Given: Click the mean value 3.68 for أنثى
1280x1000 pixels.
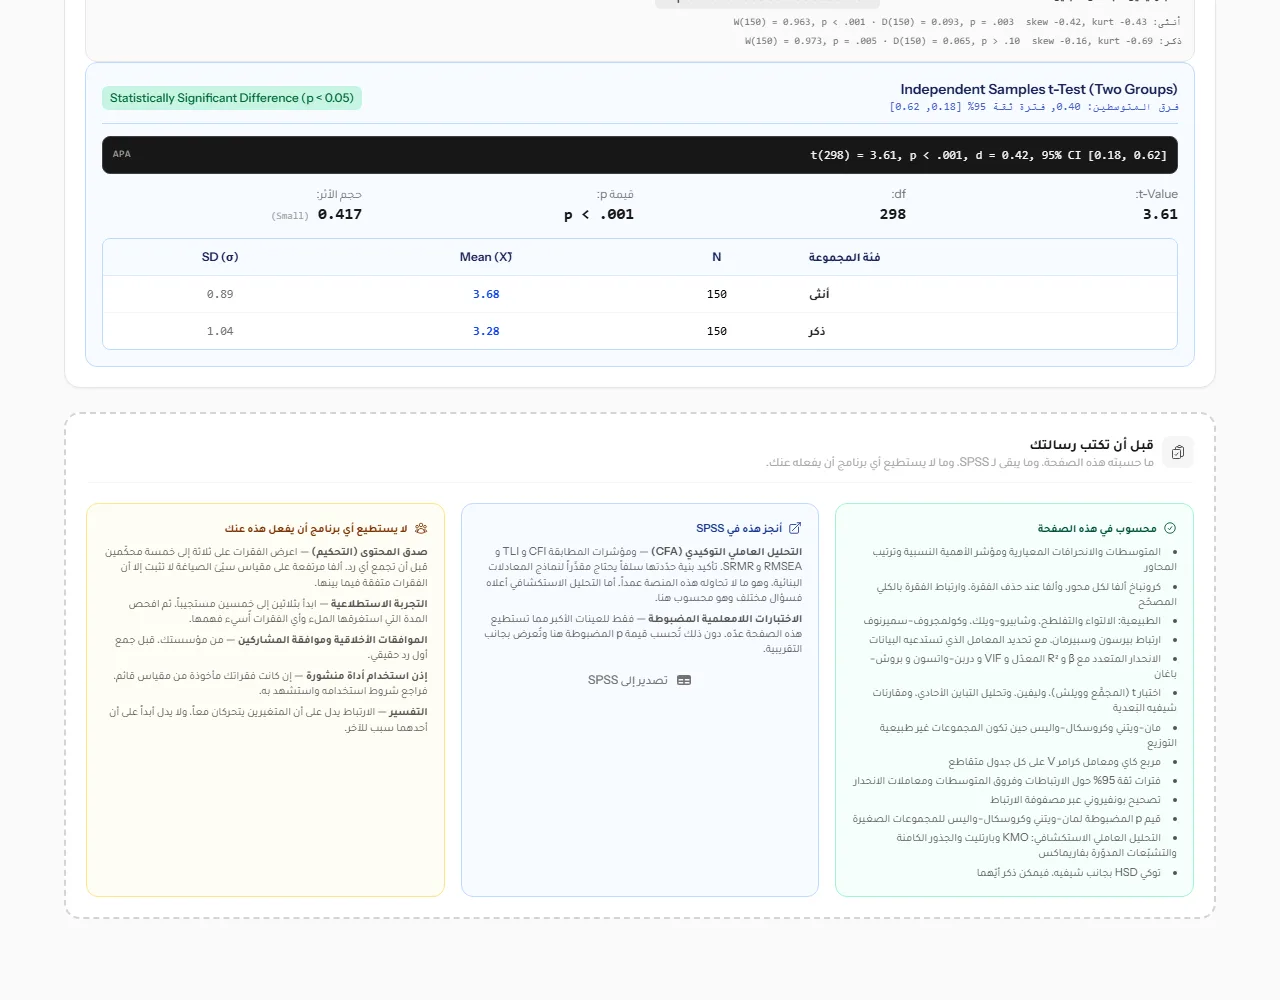Looking at the screenshot, I should (486, 294).
